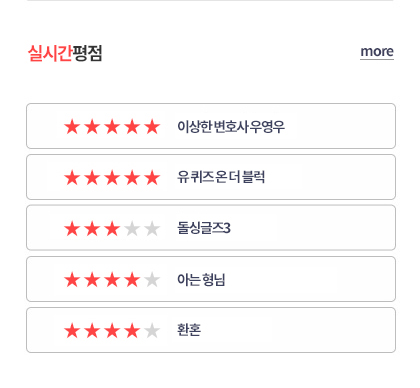Click the gray fifth star of 아는형님
The image size is (420, 388).
[152, 280]
